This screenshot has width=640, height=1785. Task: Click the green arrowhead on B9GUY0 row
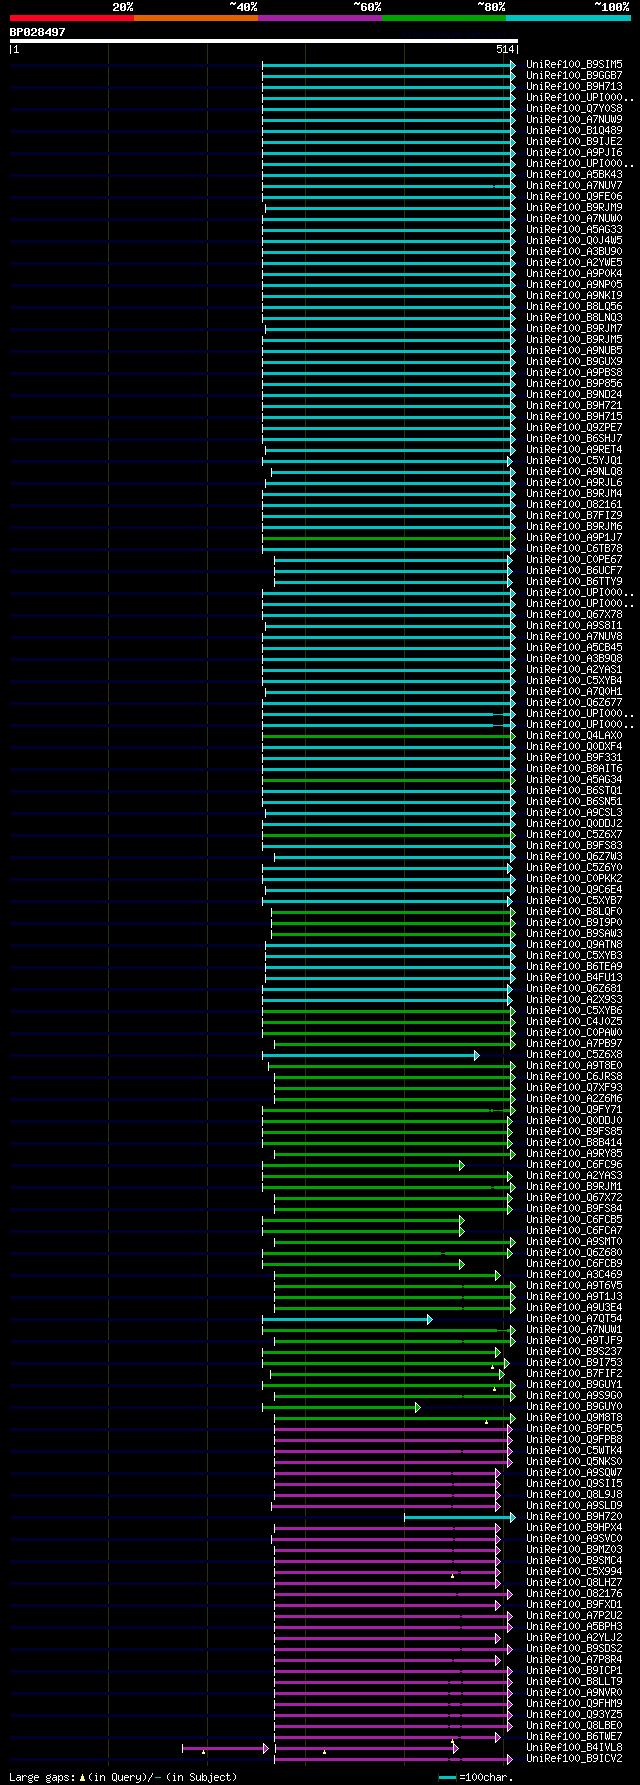click(x=417, y=1406)
